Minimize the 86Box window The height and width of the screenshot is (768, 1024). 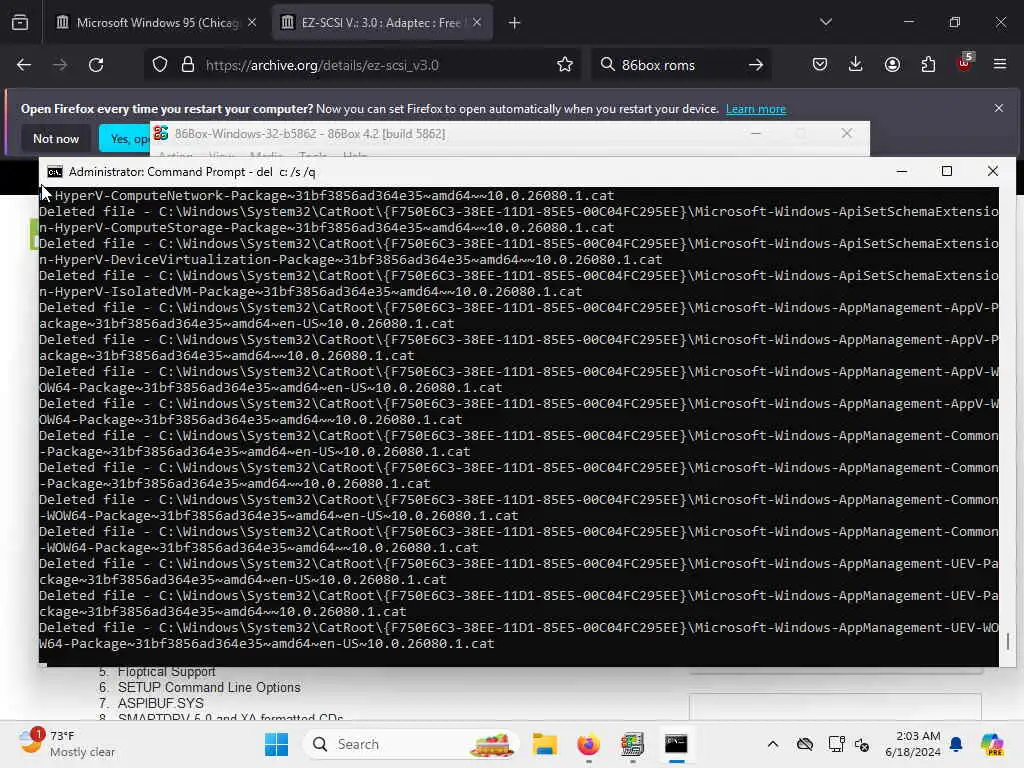[x=756, y=133]
